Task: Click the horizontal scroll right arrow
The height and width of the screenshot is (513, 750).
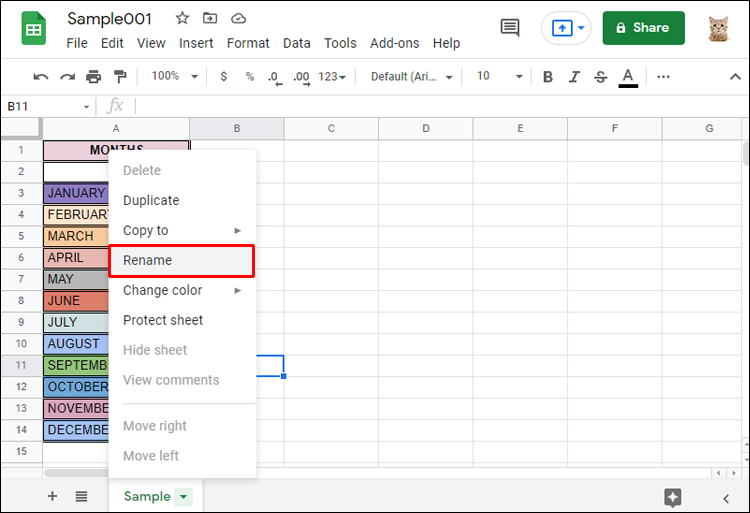Action: (734, 473)
